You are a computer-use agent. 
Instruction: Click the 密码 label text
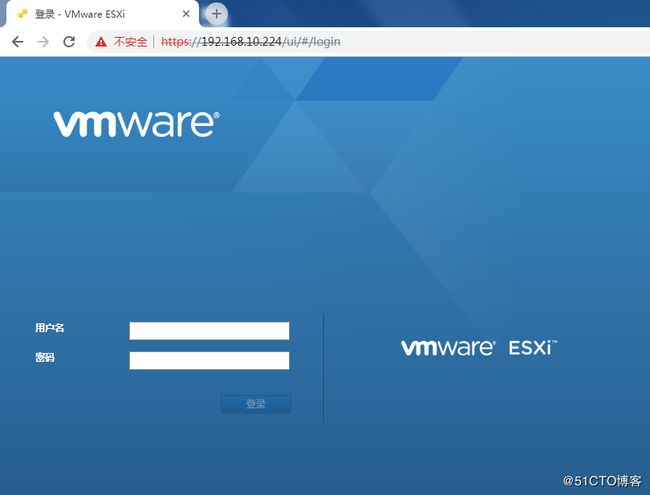coord(45,357)
